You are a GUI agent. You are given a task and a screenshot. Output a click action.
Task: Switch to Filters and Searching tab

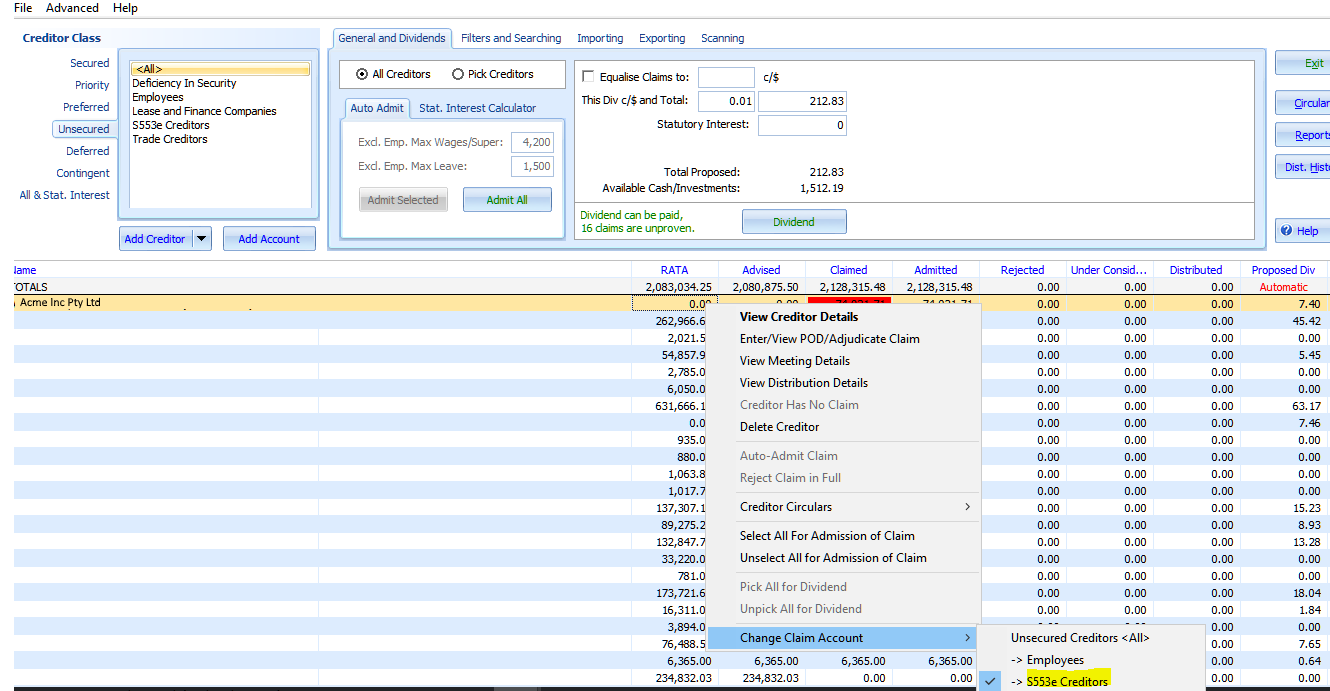tap(511, 38)
